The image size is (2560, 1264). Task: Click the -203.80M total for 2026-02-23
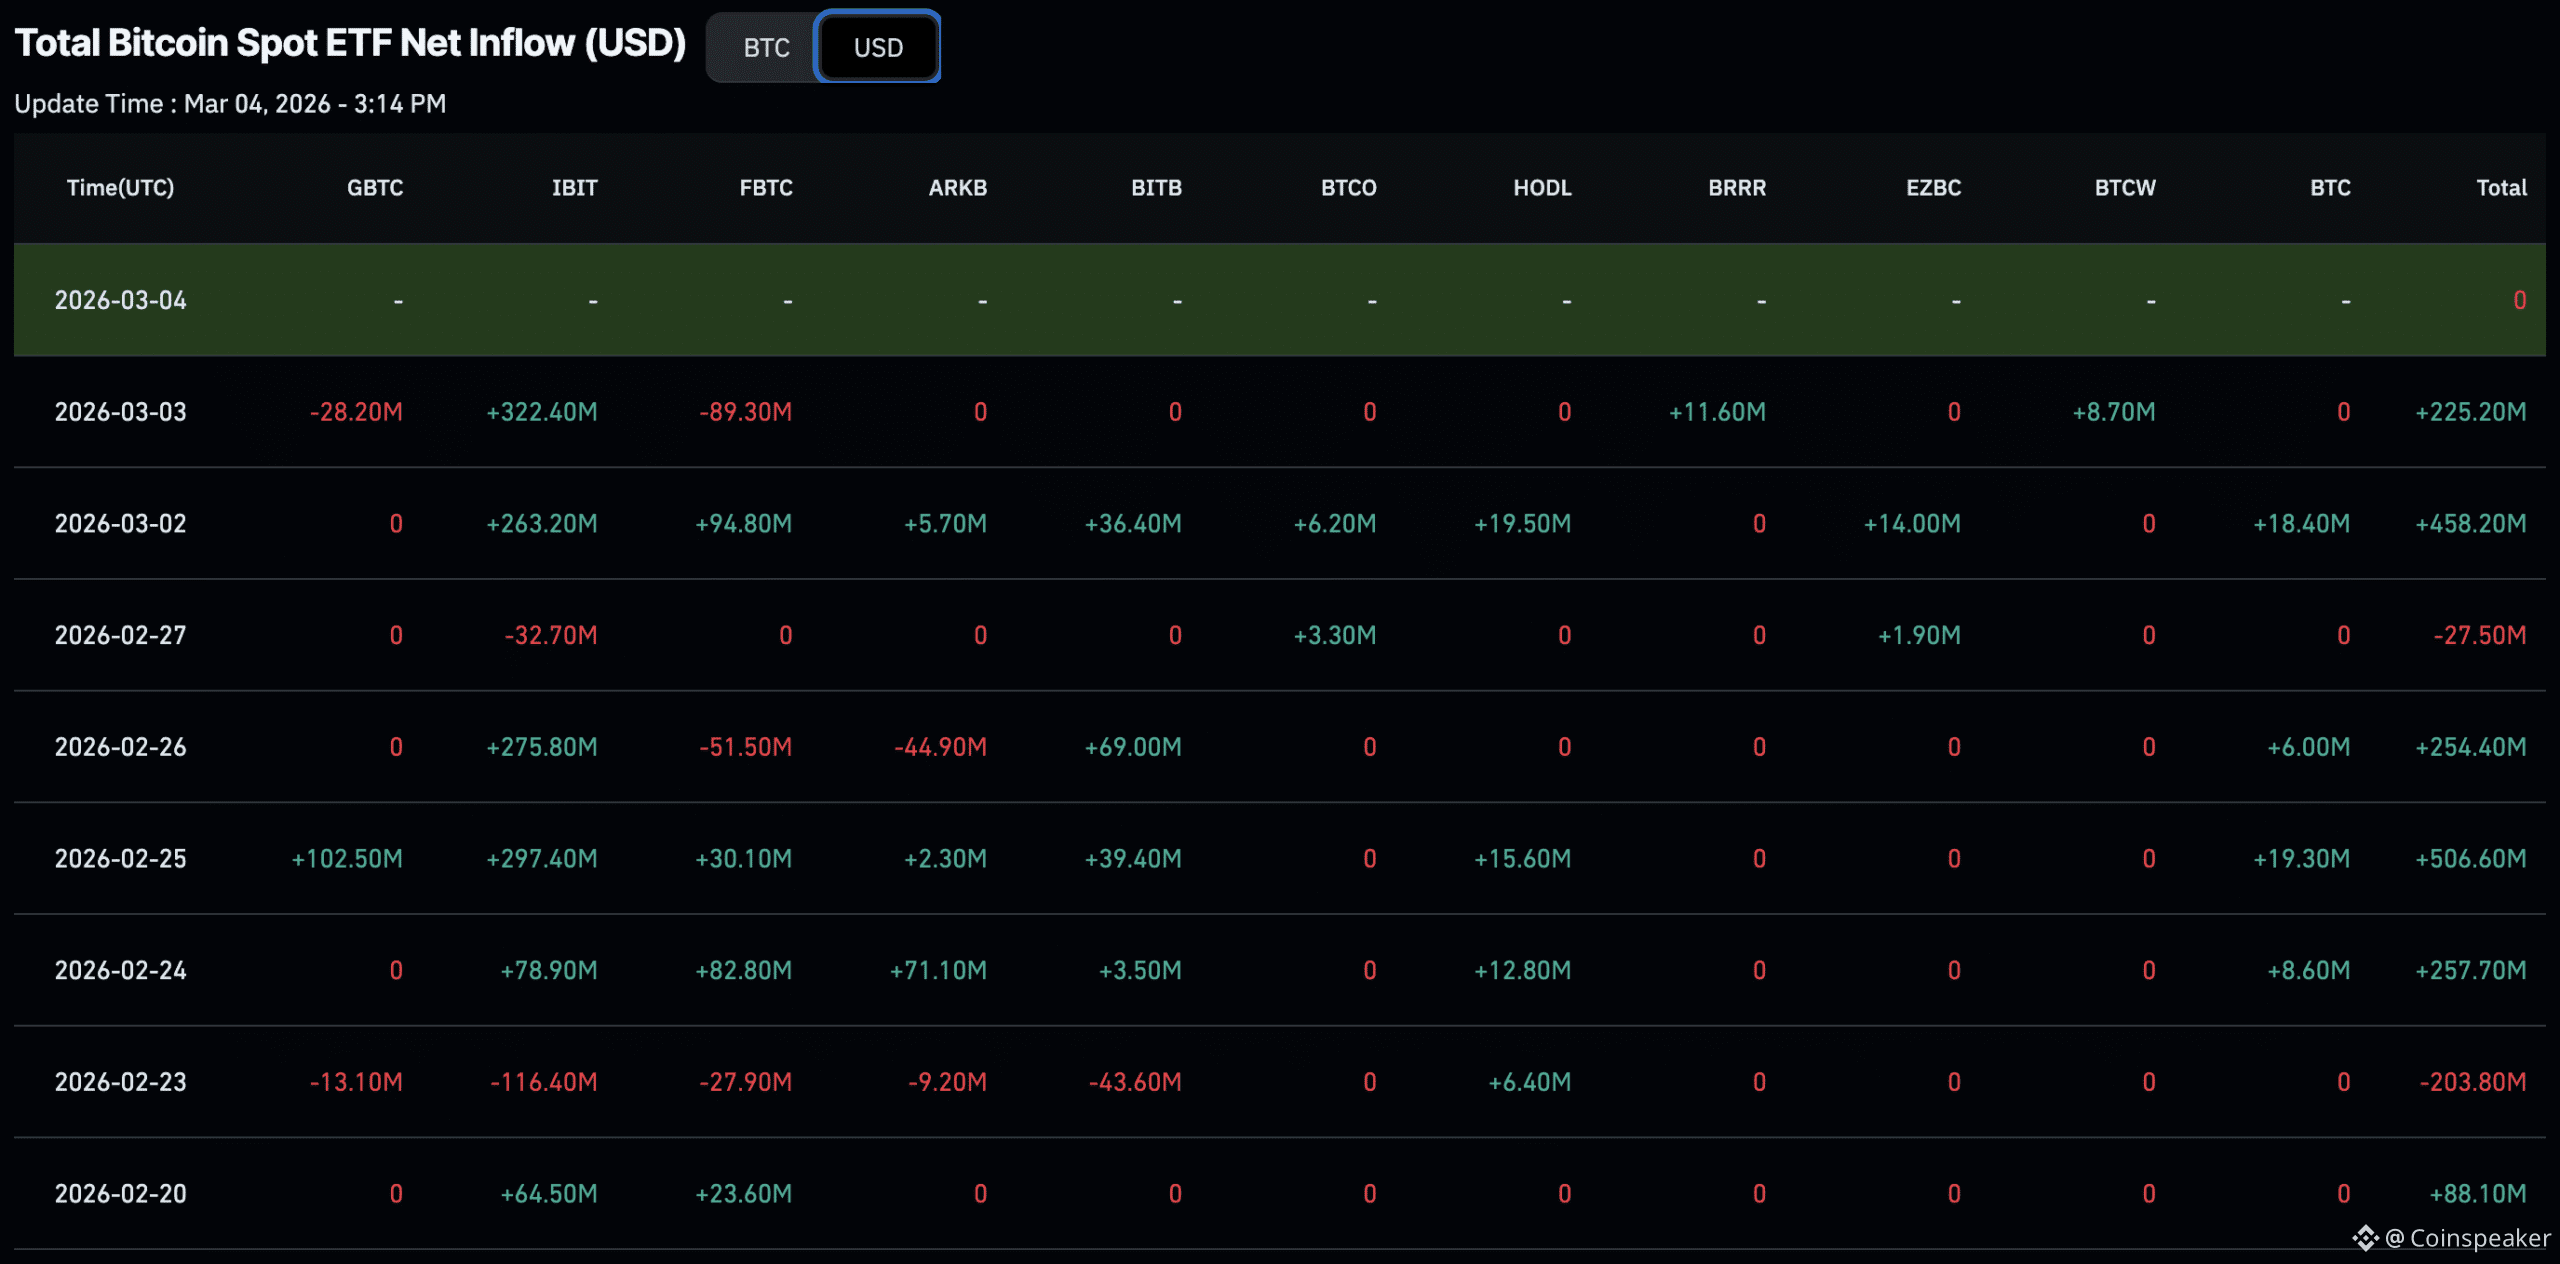tap(2472, 1082)
